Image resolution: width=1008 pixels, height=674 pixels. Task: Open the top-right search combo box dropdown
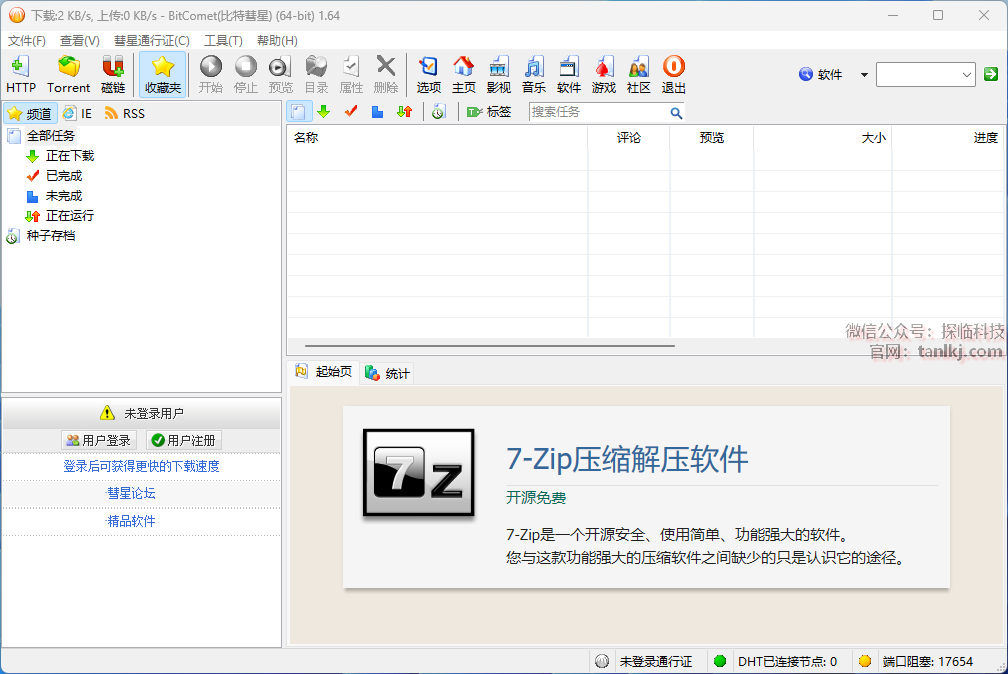point(967,75)
